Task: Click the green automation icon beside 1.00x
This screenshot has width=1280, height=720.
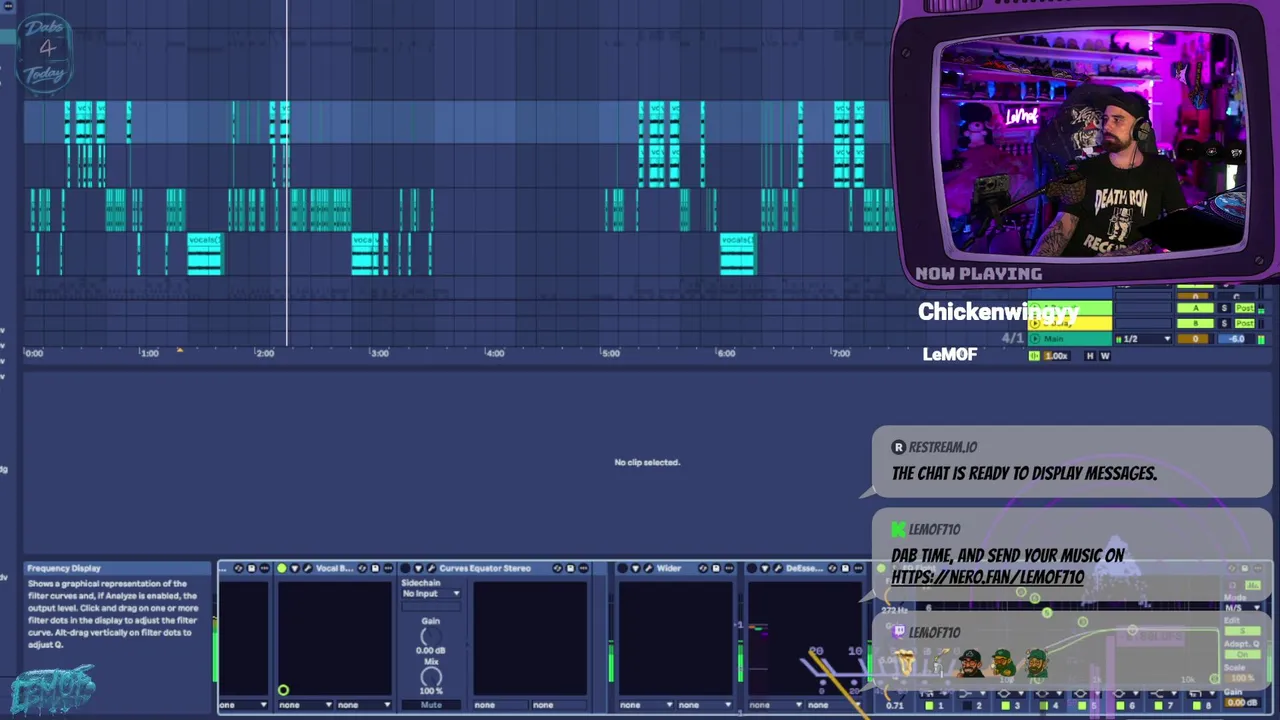Action: click(x=1034, y=356)
